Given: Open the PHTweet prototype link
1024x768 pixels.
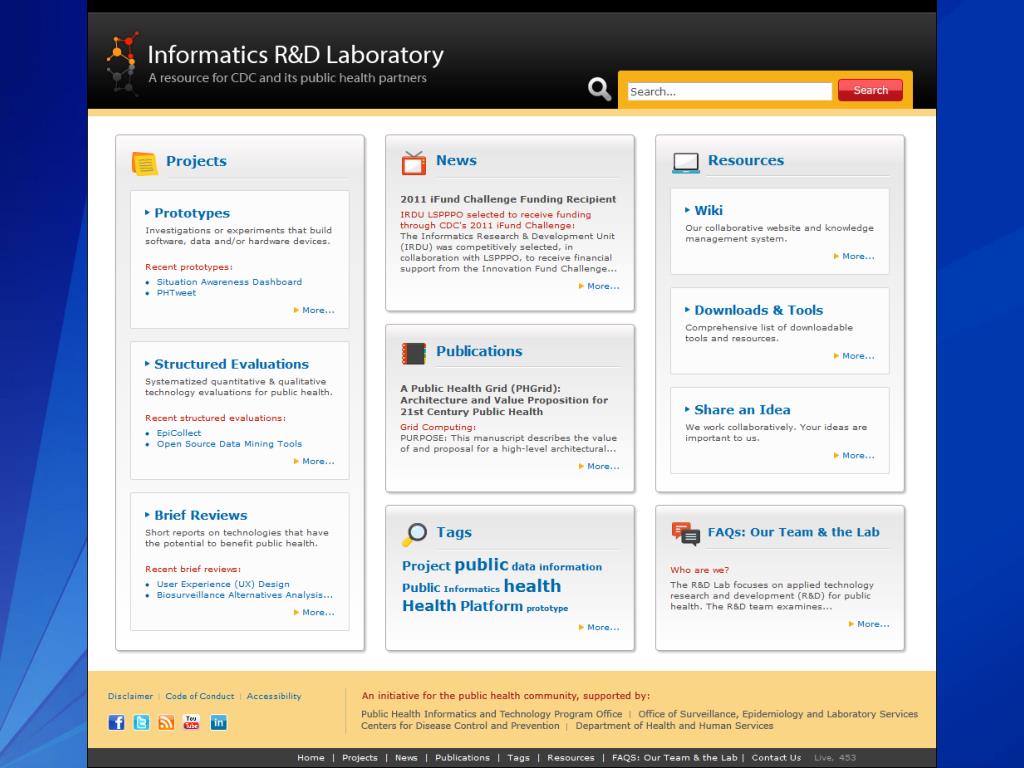Looking at the screenshot, I should (176, 293).
